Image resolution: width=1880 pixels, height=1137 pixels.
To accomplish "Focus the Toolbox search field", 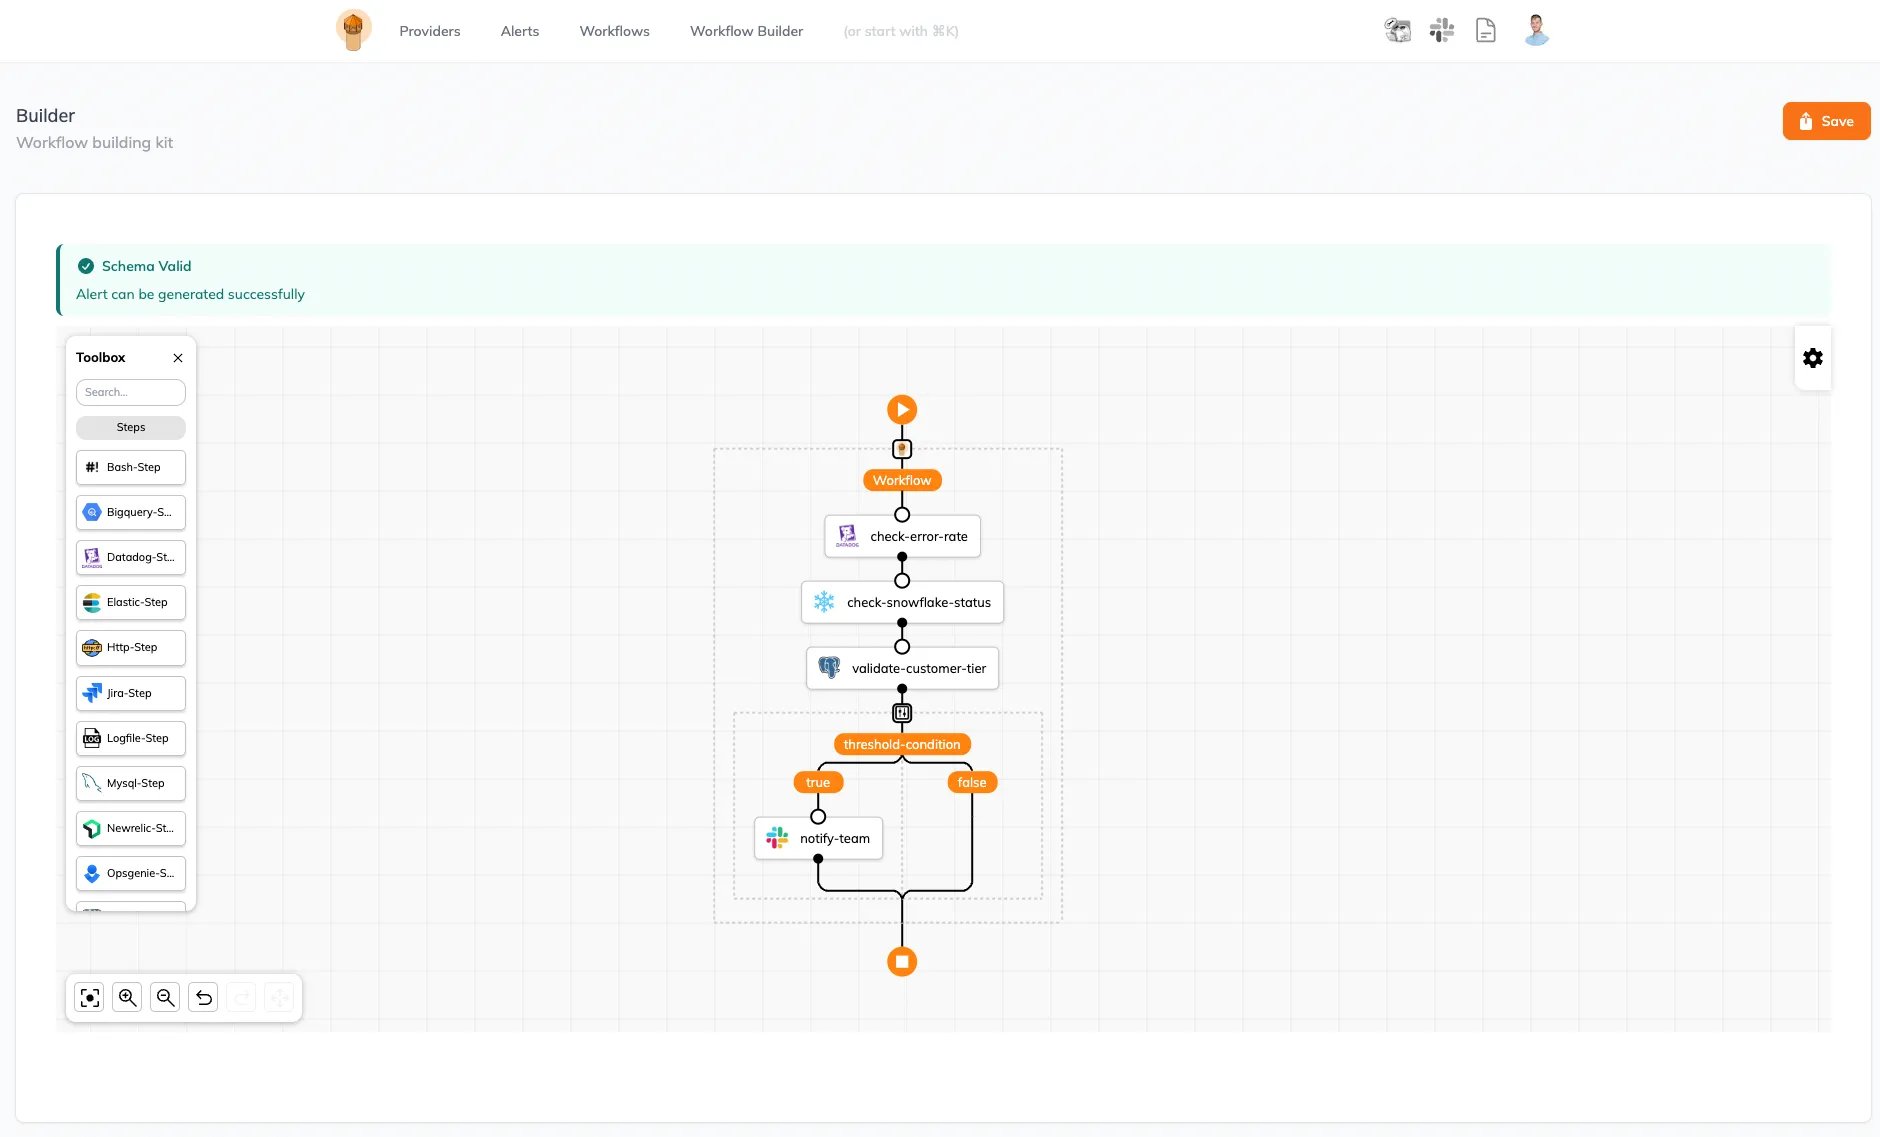I will point(131,393).
